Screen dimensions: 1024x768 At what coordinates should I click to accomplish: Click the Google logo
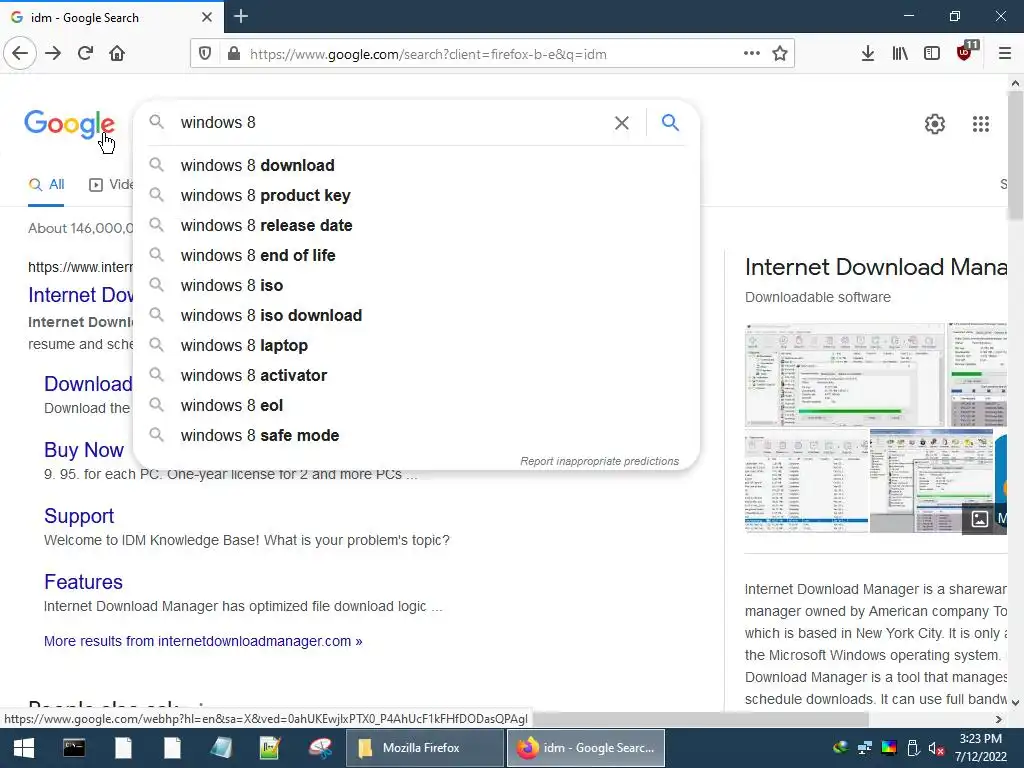(x=69, y=124)
